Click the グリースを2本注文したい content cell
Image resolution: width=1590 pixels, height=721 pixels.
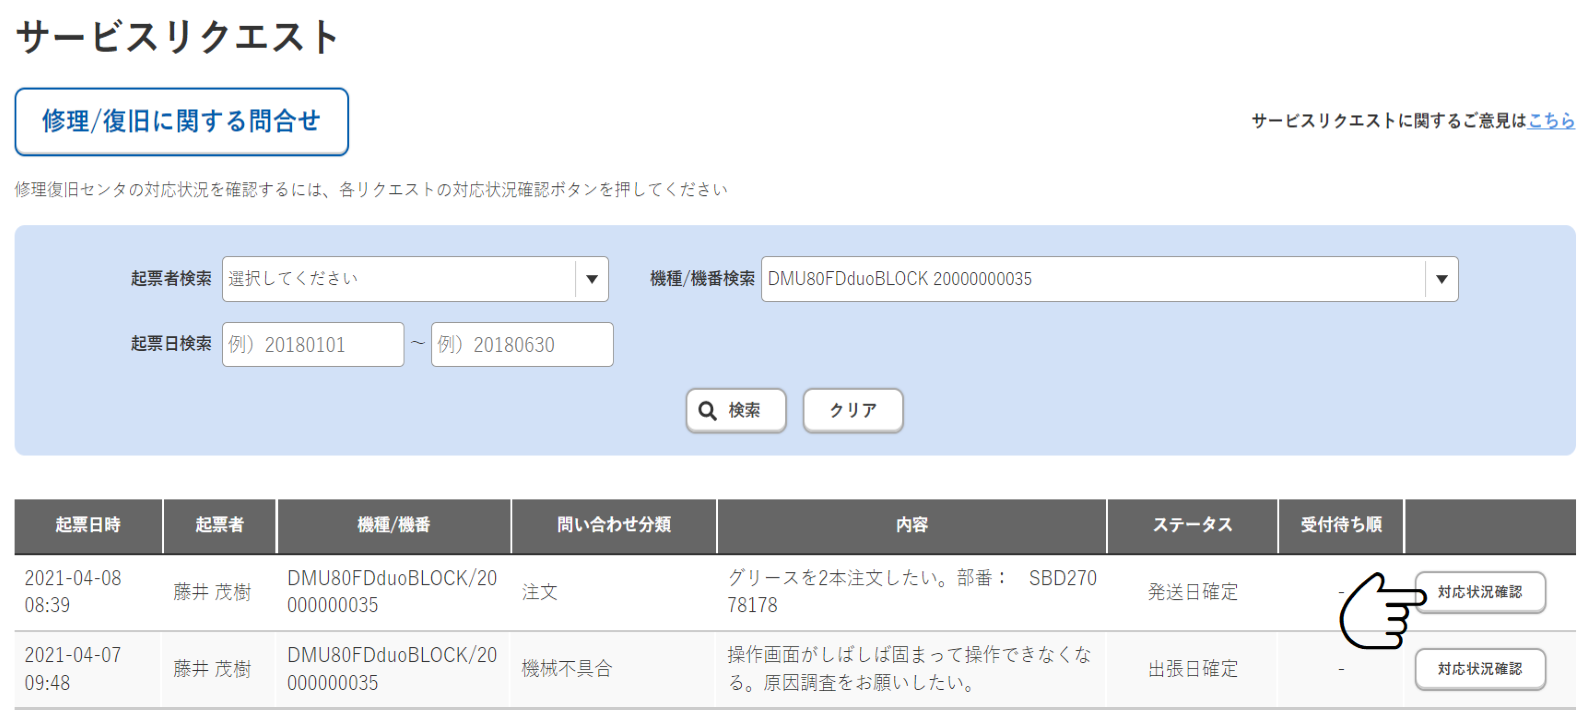[912, 592]
